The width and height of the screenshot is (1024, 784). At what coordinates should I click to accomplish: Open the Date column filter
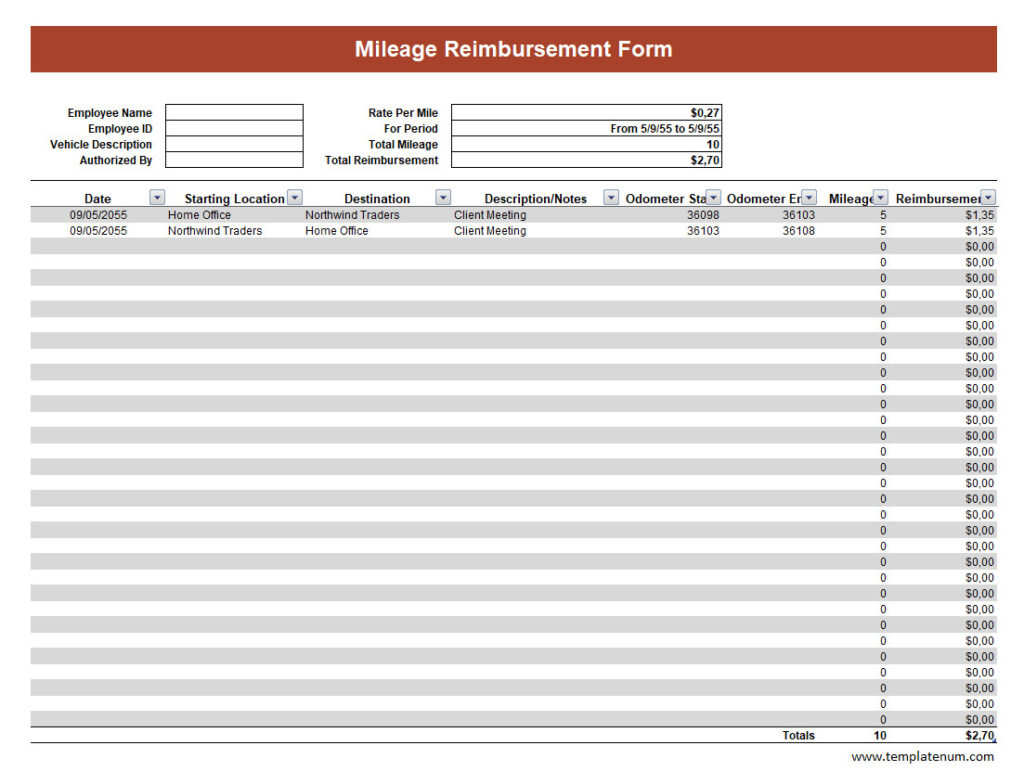coord(157,197)
